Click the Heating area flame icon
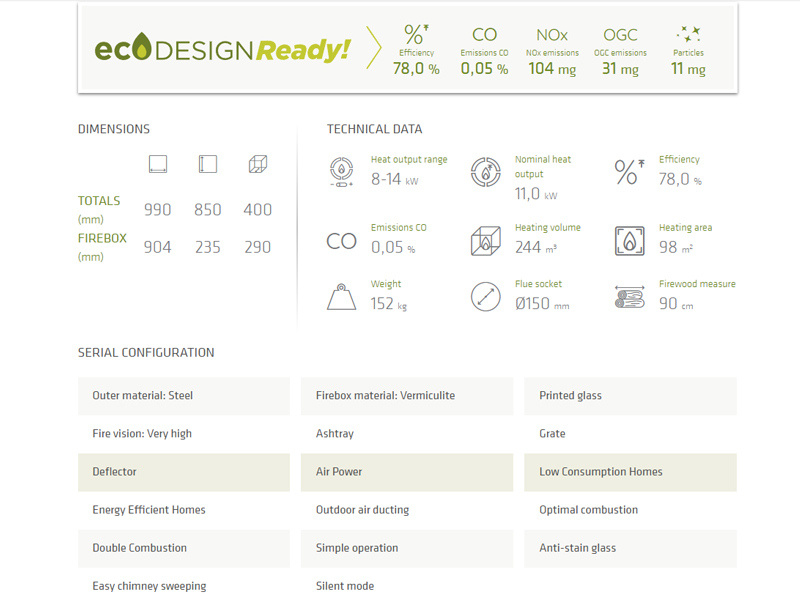This screenshot has height=600, width=800. tap(630, 241)
